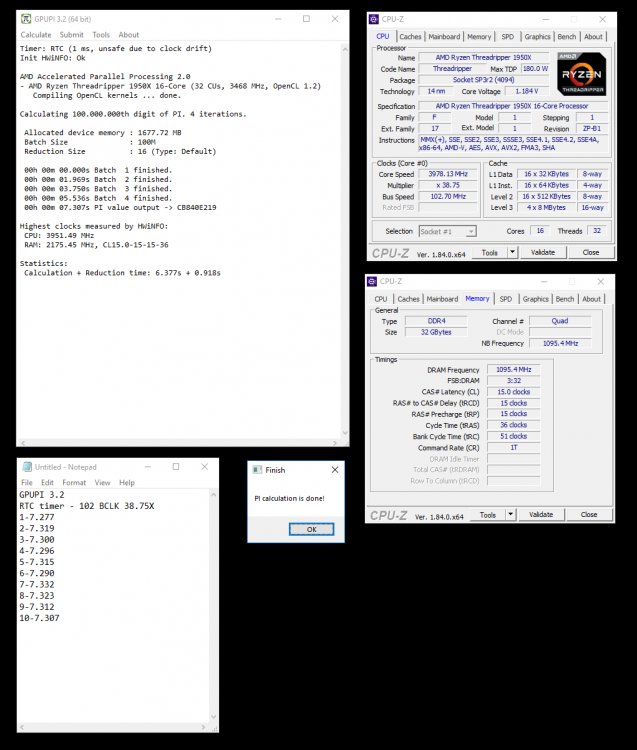This screenshot has height=750, width=637.
Task: Click Validate button in lower CPU-Z window
Action: 541,515
